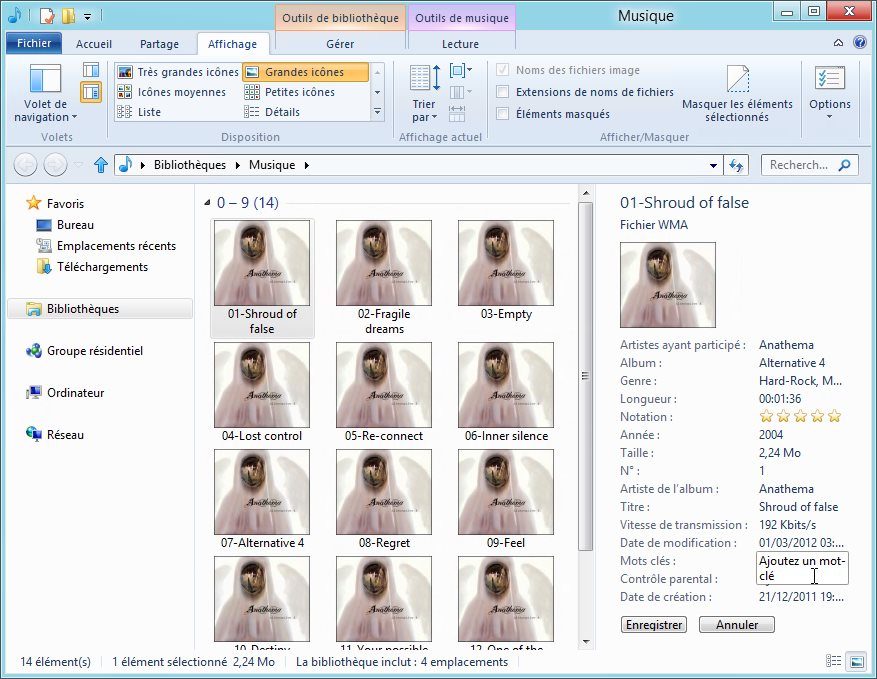Expand the Disposition layout gallery
The width and height of the screenshot is (877, 679).
(x=377, y=112)
